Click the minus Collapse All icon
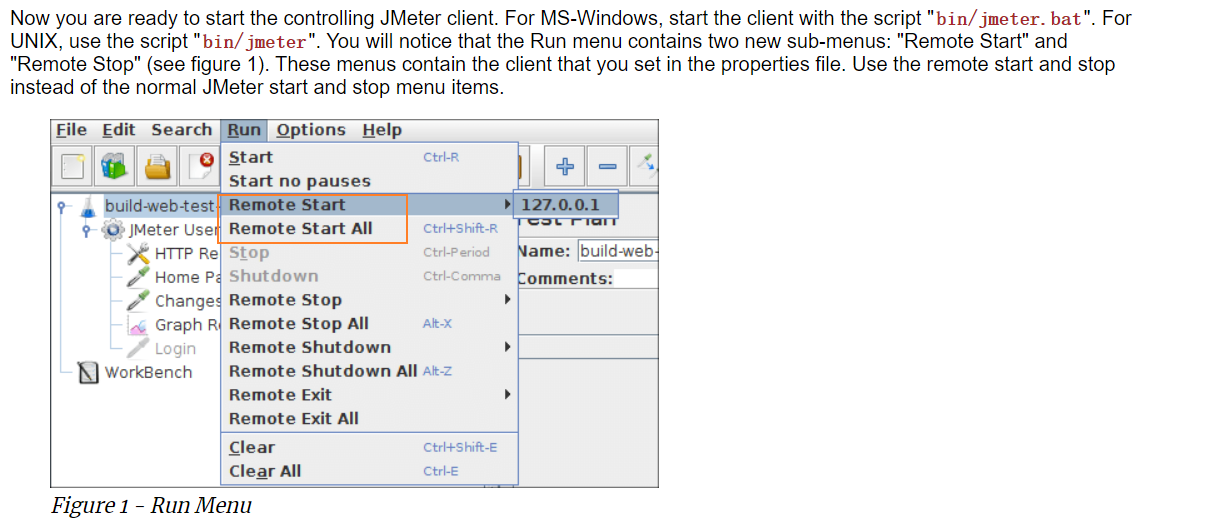Screen dimensions: 1206x531 click(x=607, y=167)
